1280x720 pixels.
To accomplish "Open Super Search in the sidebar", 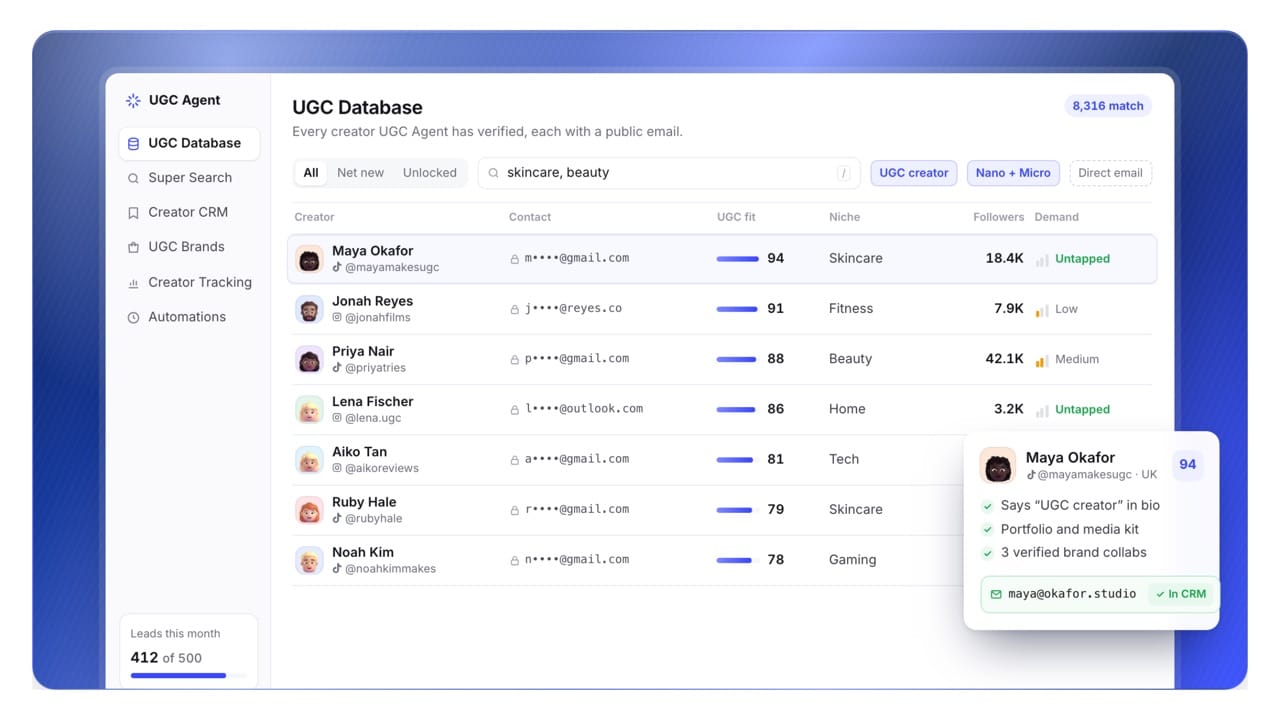I will 189,178.
